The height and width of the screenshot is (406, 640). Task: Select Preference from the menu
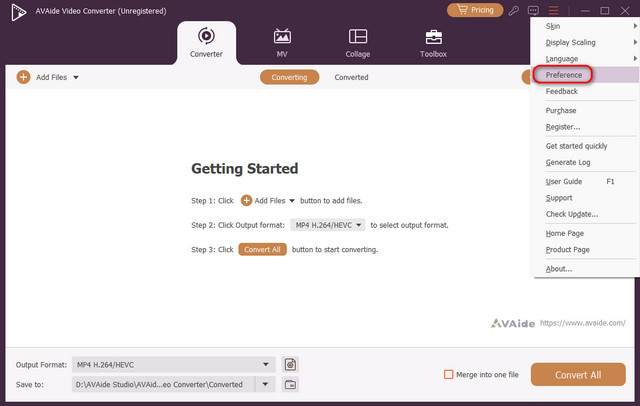click(564, 75)
